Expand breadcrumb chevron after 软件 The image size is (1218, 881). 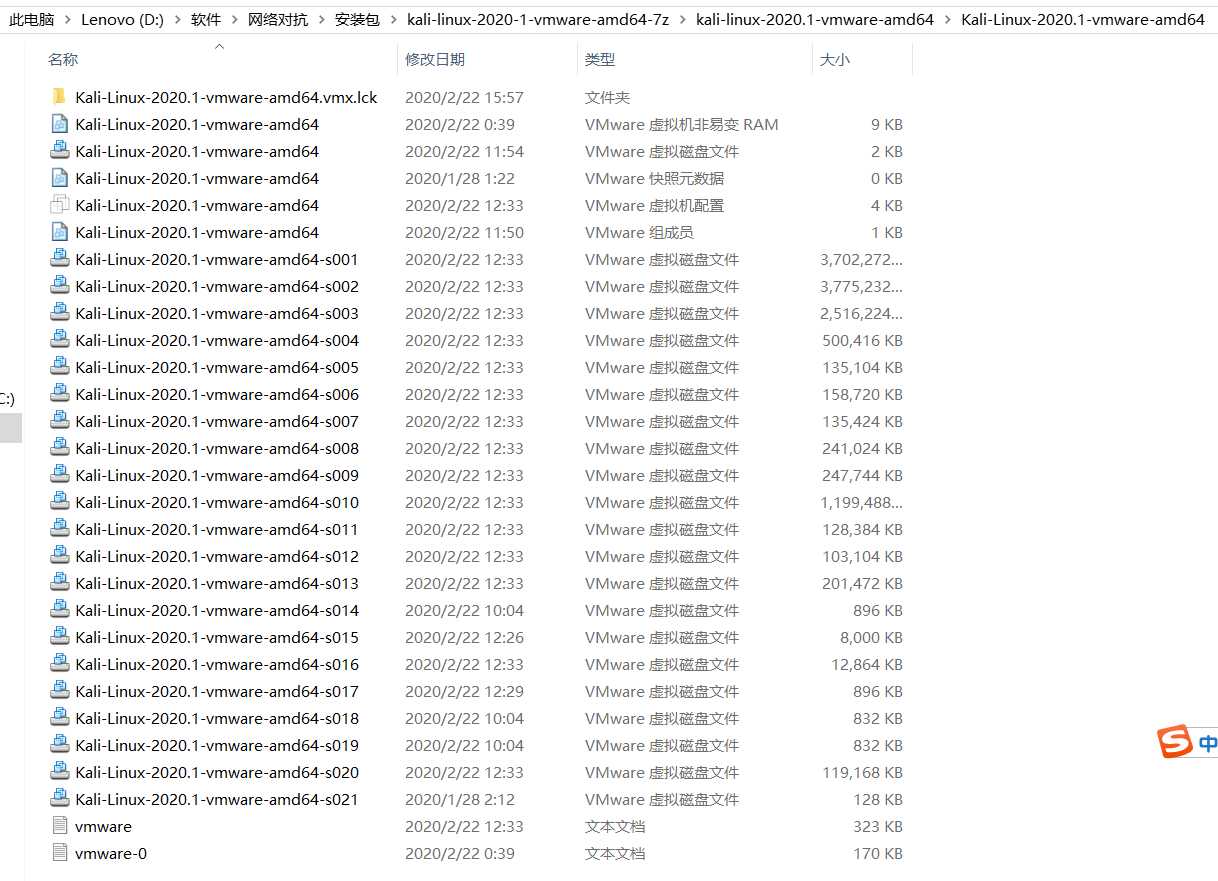[x=234, y=19]
